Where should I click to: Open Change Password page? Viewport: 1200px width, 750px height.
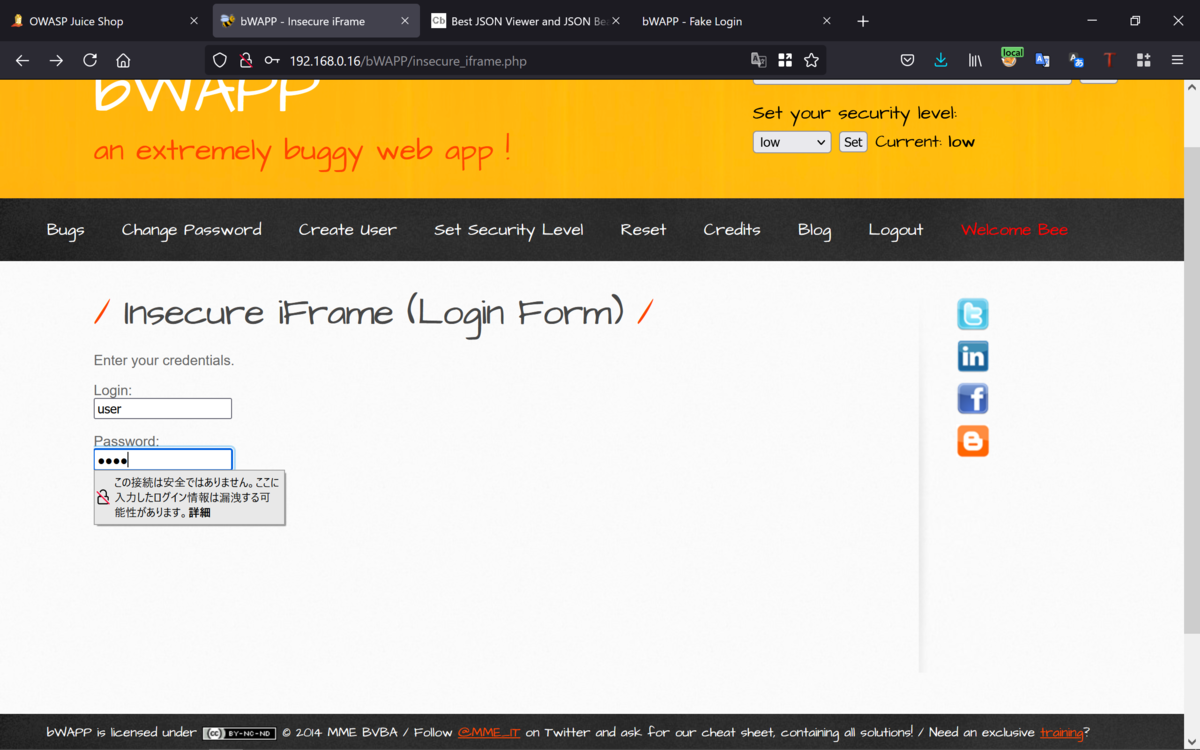pos(192,230)
